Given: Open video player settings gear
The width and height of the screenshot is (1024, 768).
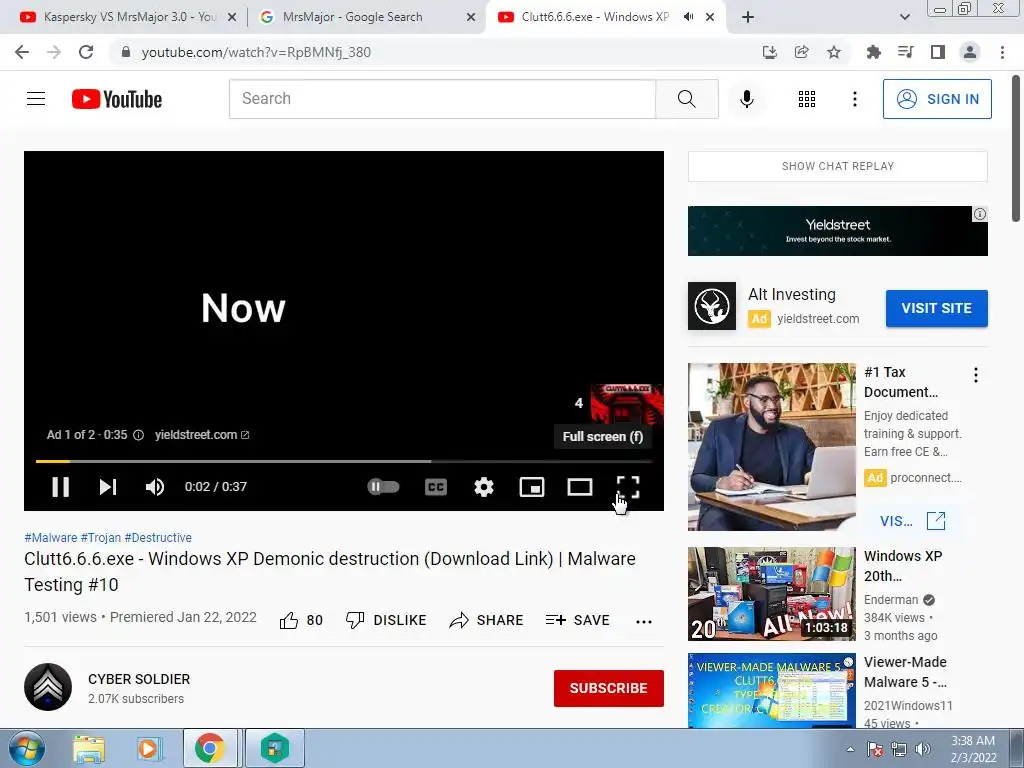Looking at the screenshot, I should tap(484, 487).
